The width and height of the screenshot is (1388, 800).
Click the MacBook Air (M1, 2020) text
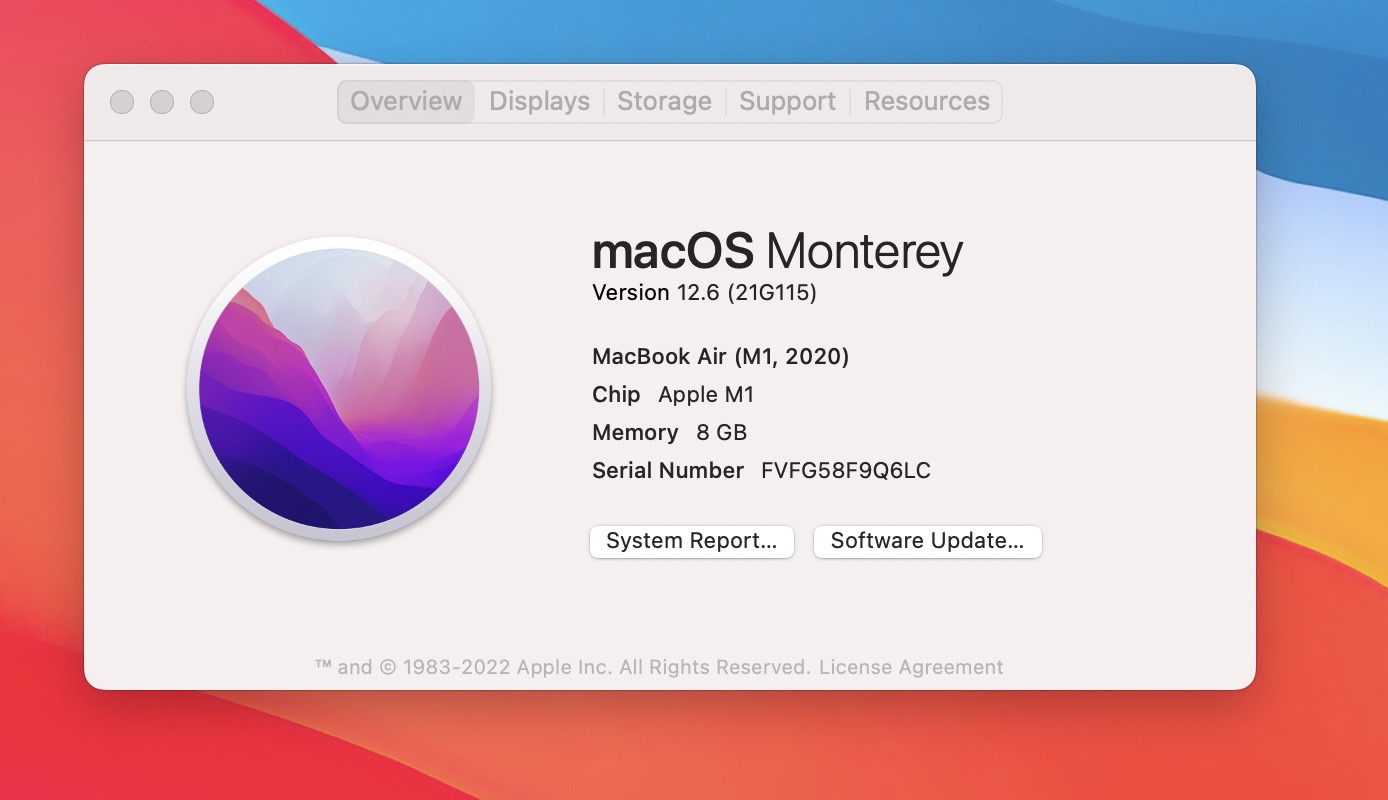click(x=721, y=357)
